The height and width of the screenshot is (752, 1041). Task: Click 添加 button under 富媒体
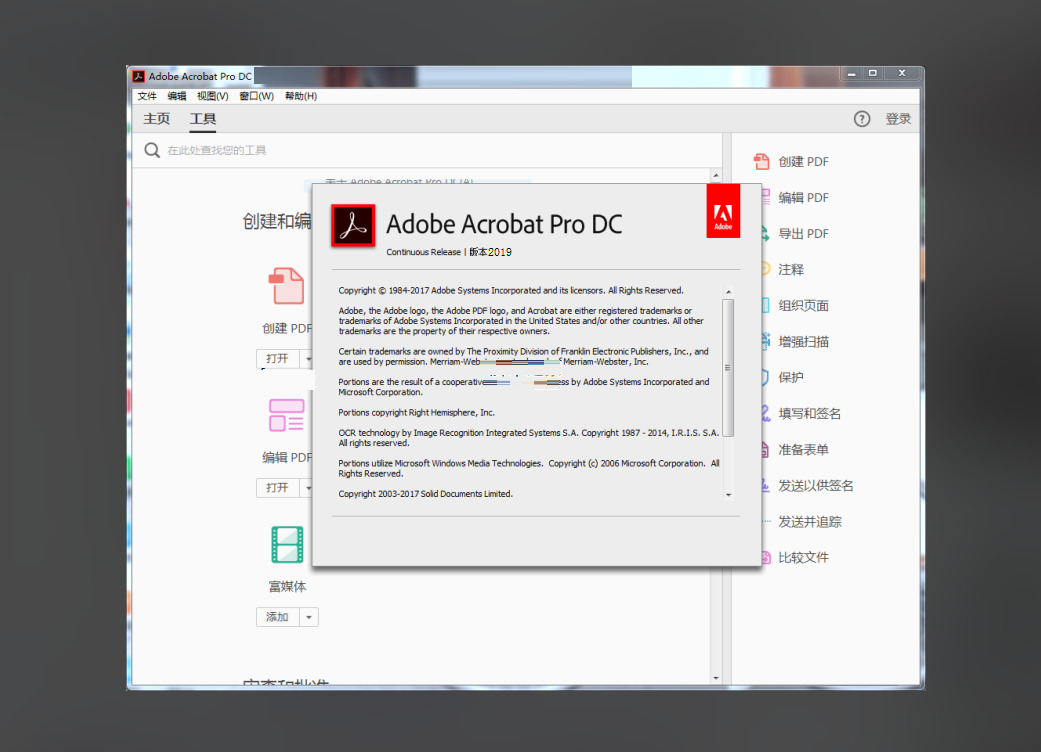pos(277,617)
